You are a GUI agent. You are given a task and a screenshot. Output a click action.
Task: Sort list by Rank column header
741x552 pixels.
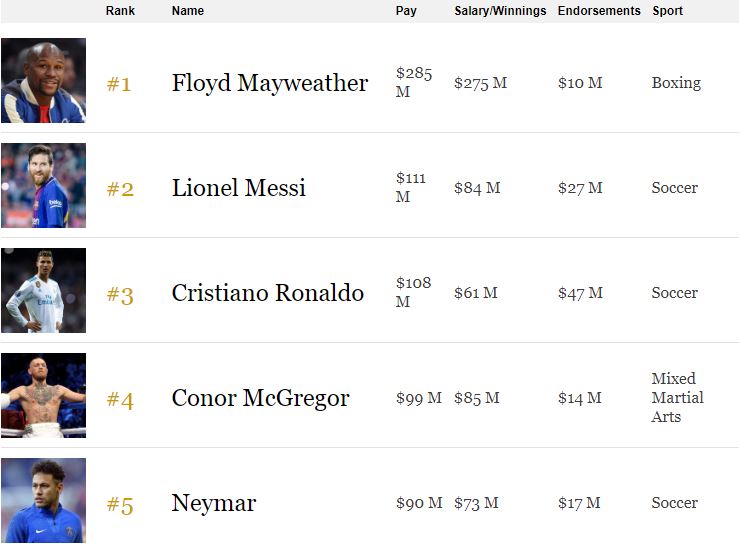pos(120,10)
